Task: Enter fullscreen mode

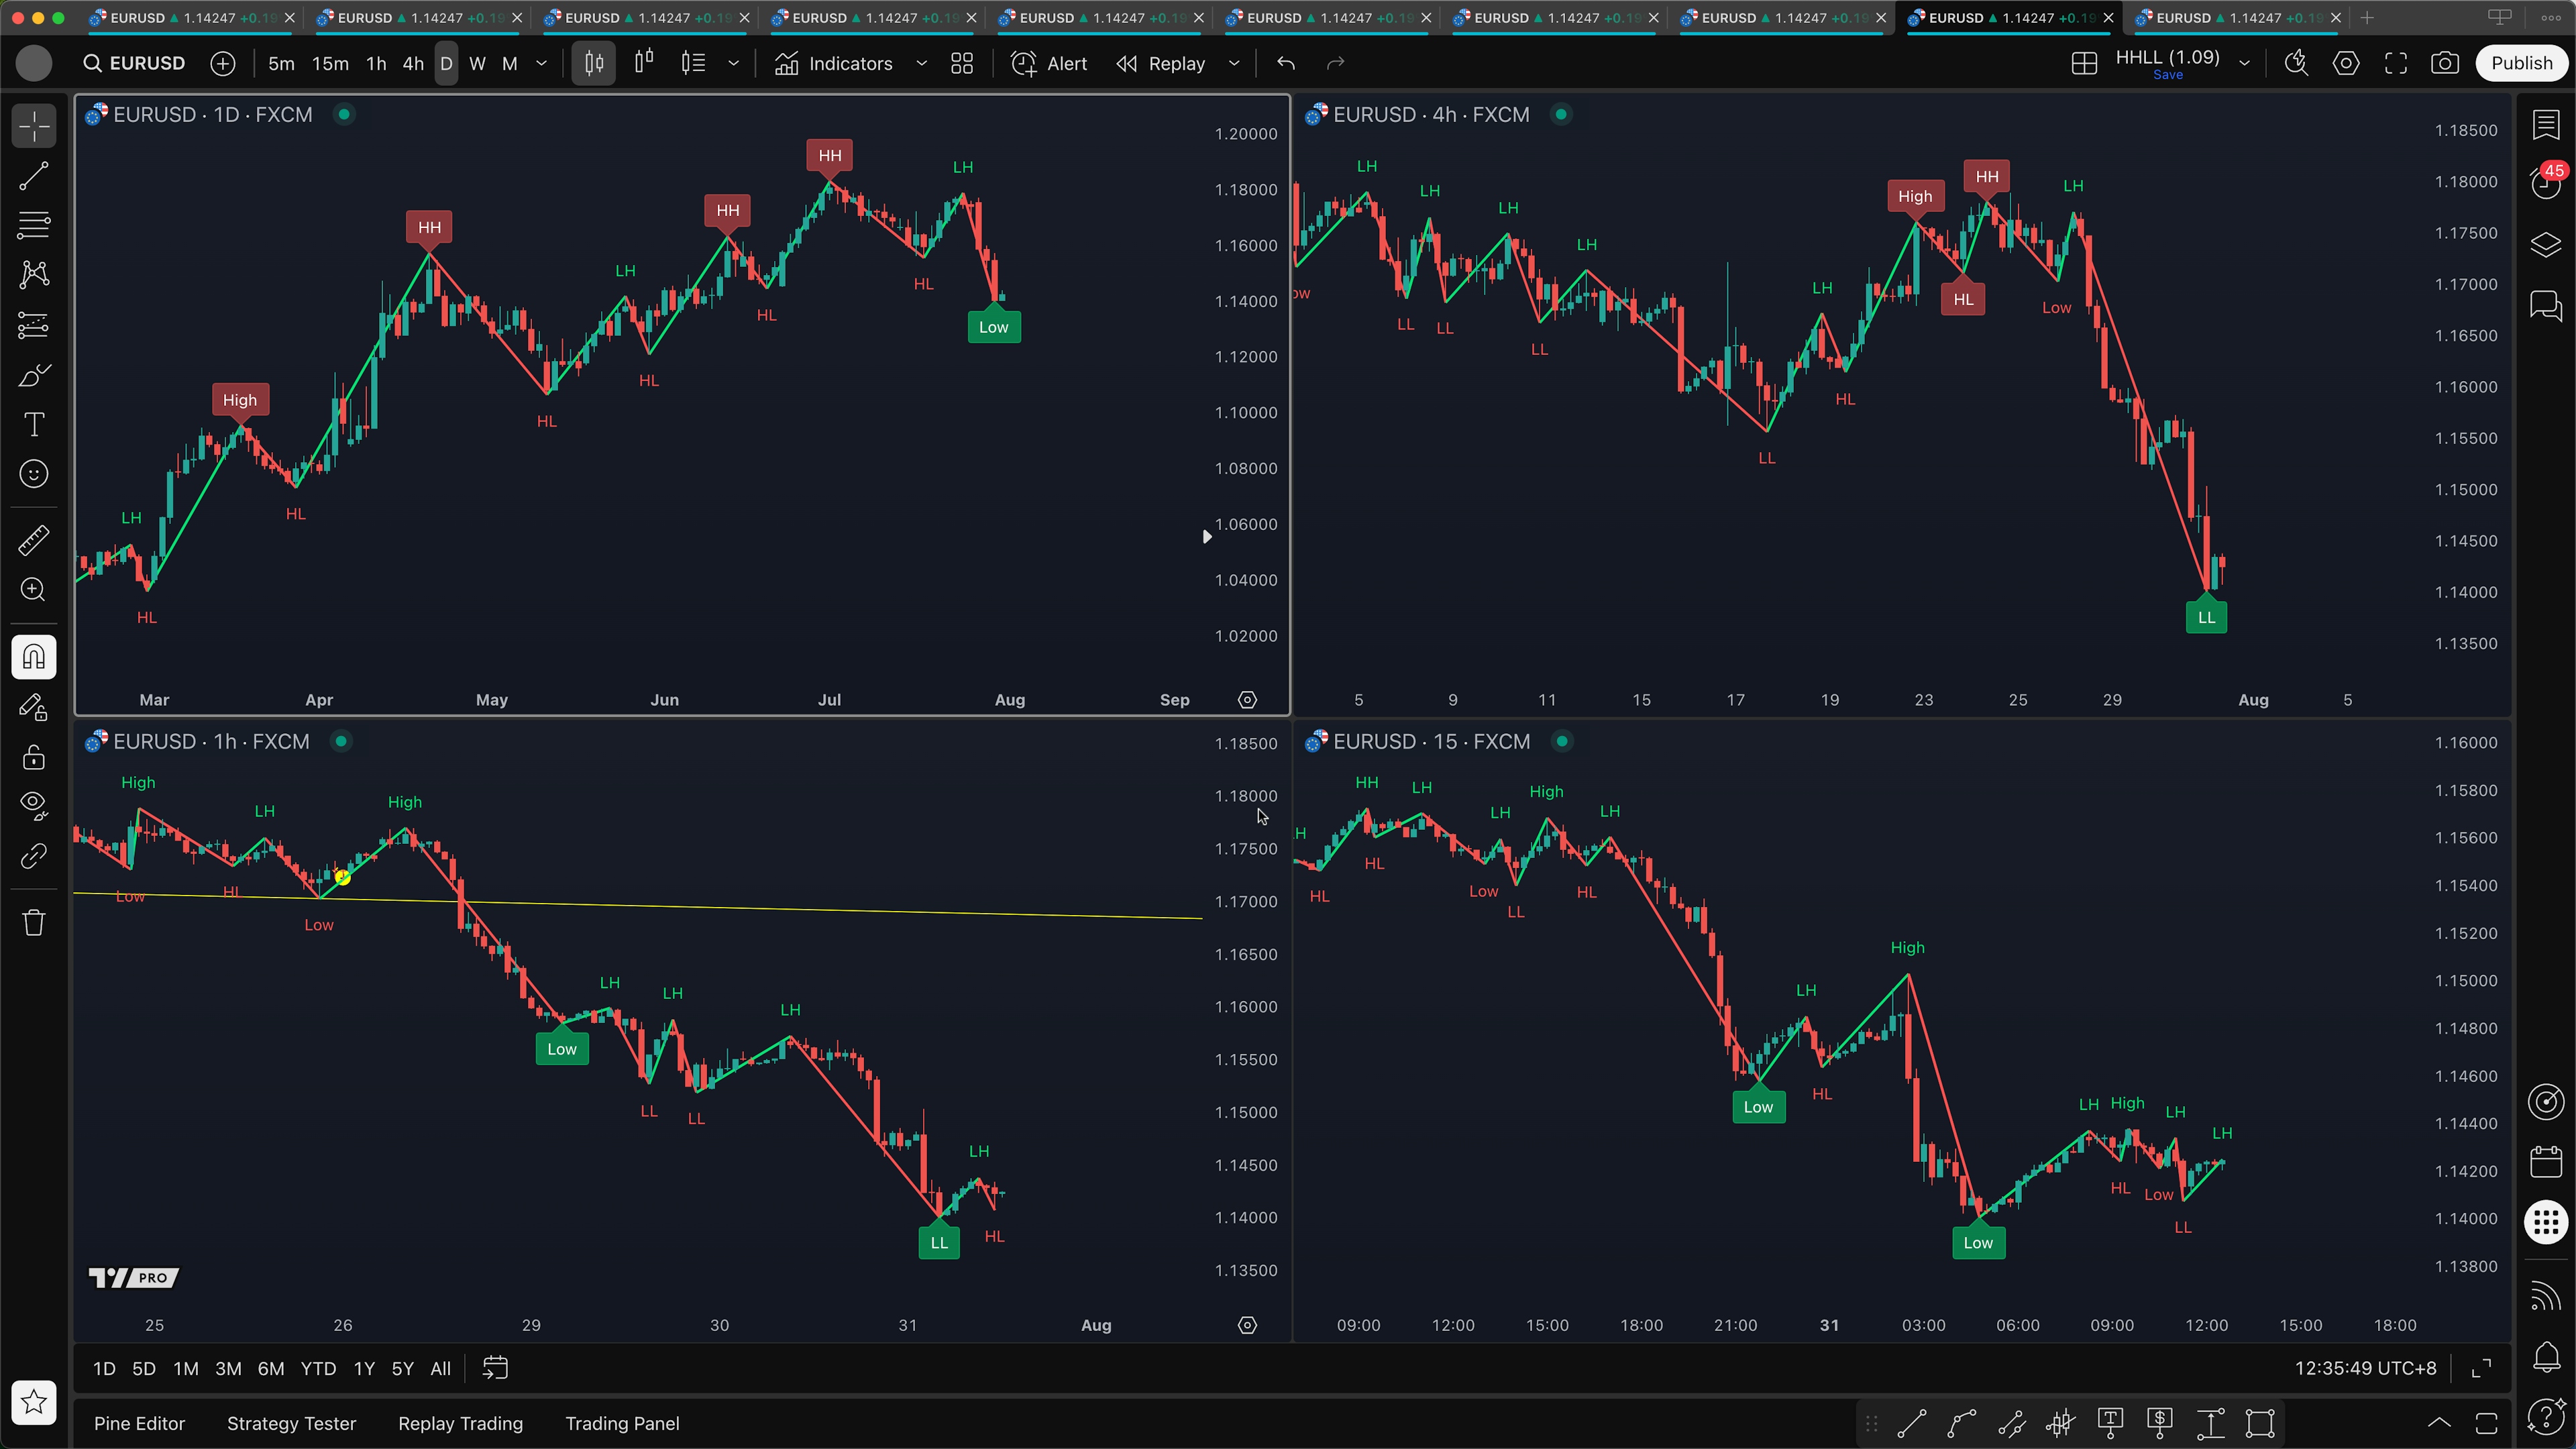Action: tap(2396, 63)
